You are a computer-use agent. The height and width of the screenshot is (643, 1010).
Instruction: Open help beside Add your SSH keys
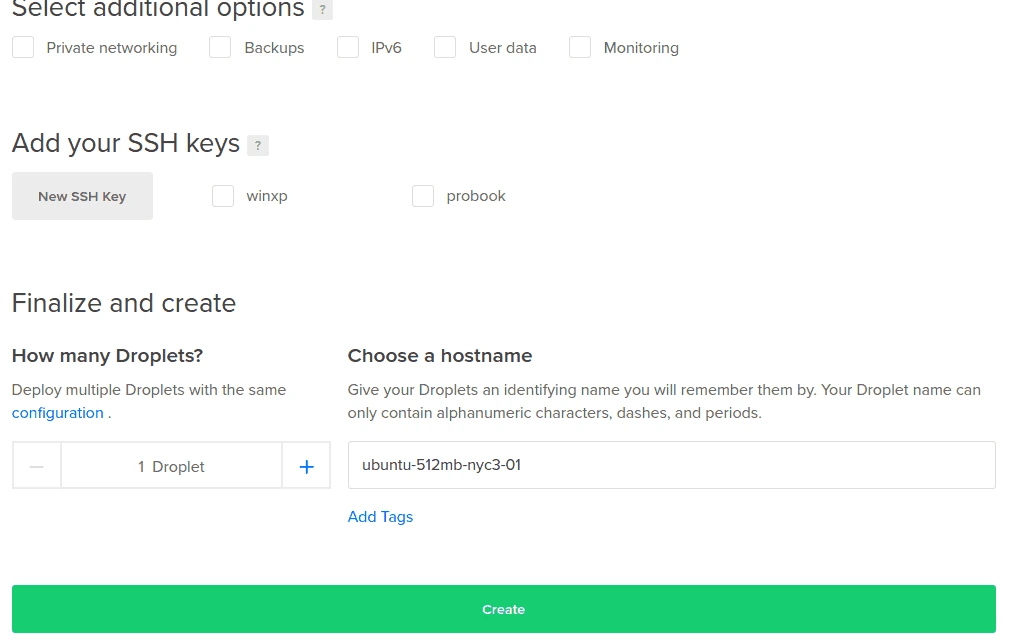click(x=258, y=146)
